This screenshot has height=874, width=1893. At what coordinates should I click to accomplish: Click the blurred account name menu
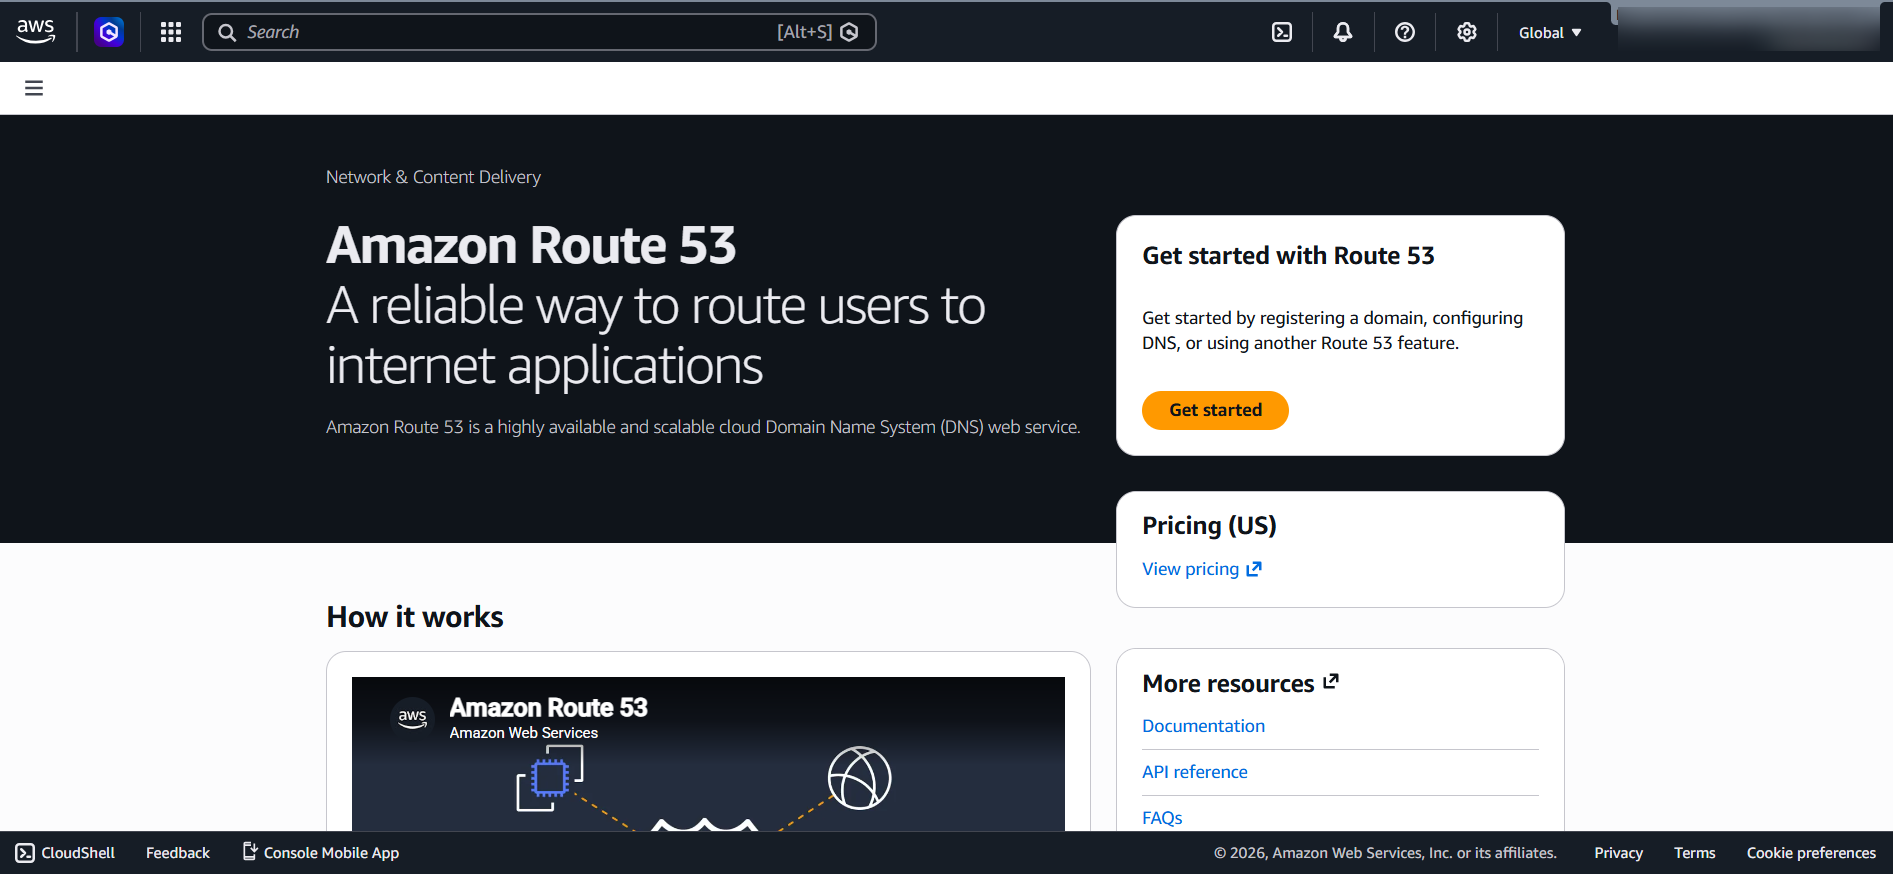pos(1747,29)
